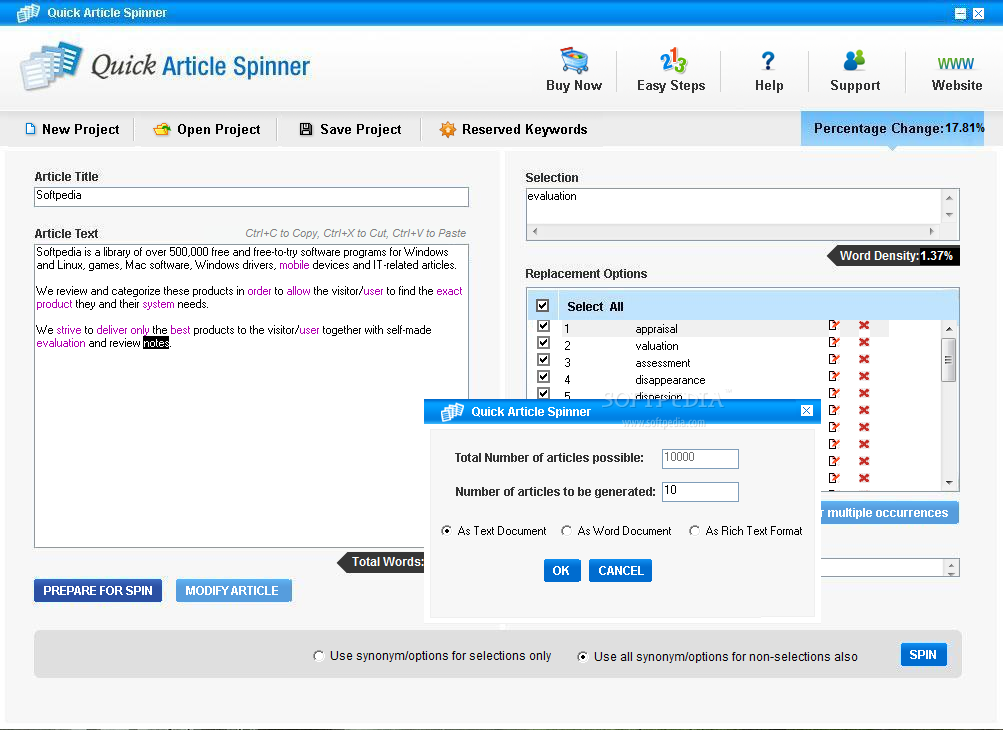This screenshot has width=1003, height=730.
Task: Click the Article Title input field
Action: 251,196
